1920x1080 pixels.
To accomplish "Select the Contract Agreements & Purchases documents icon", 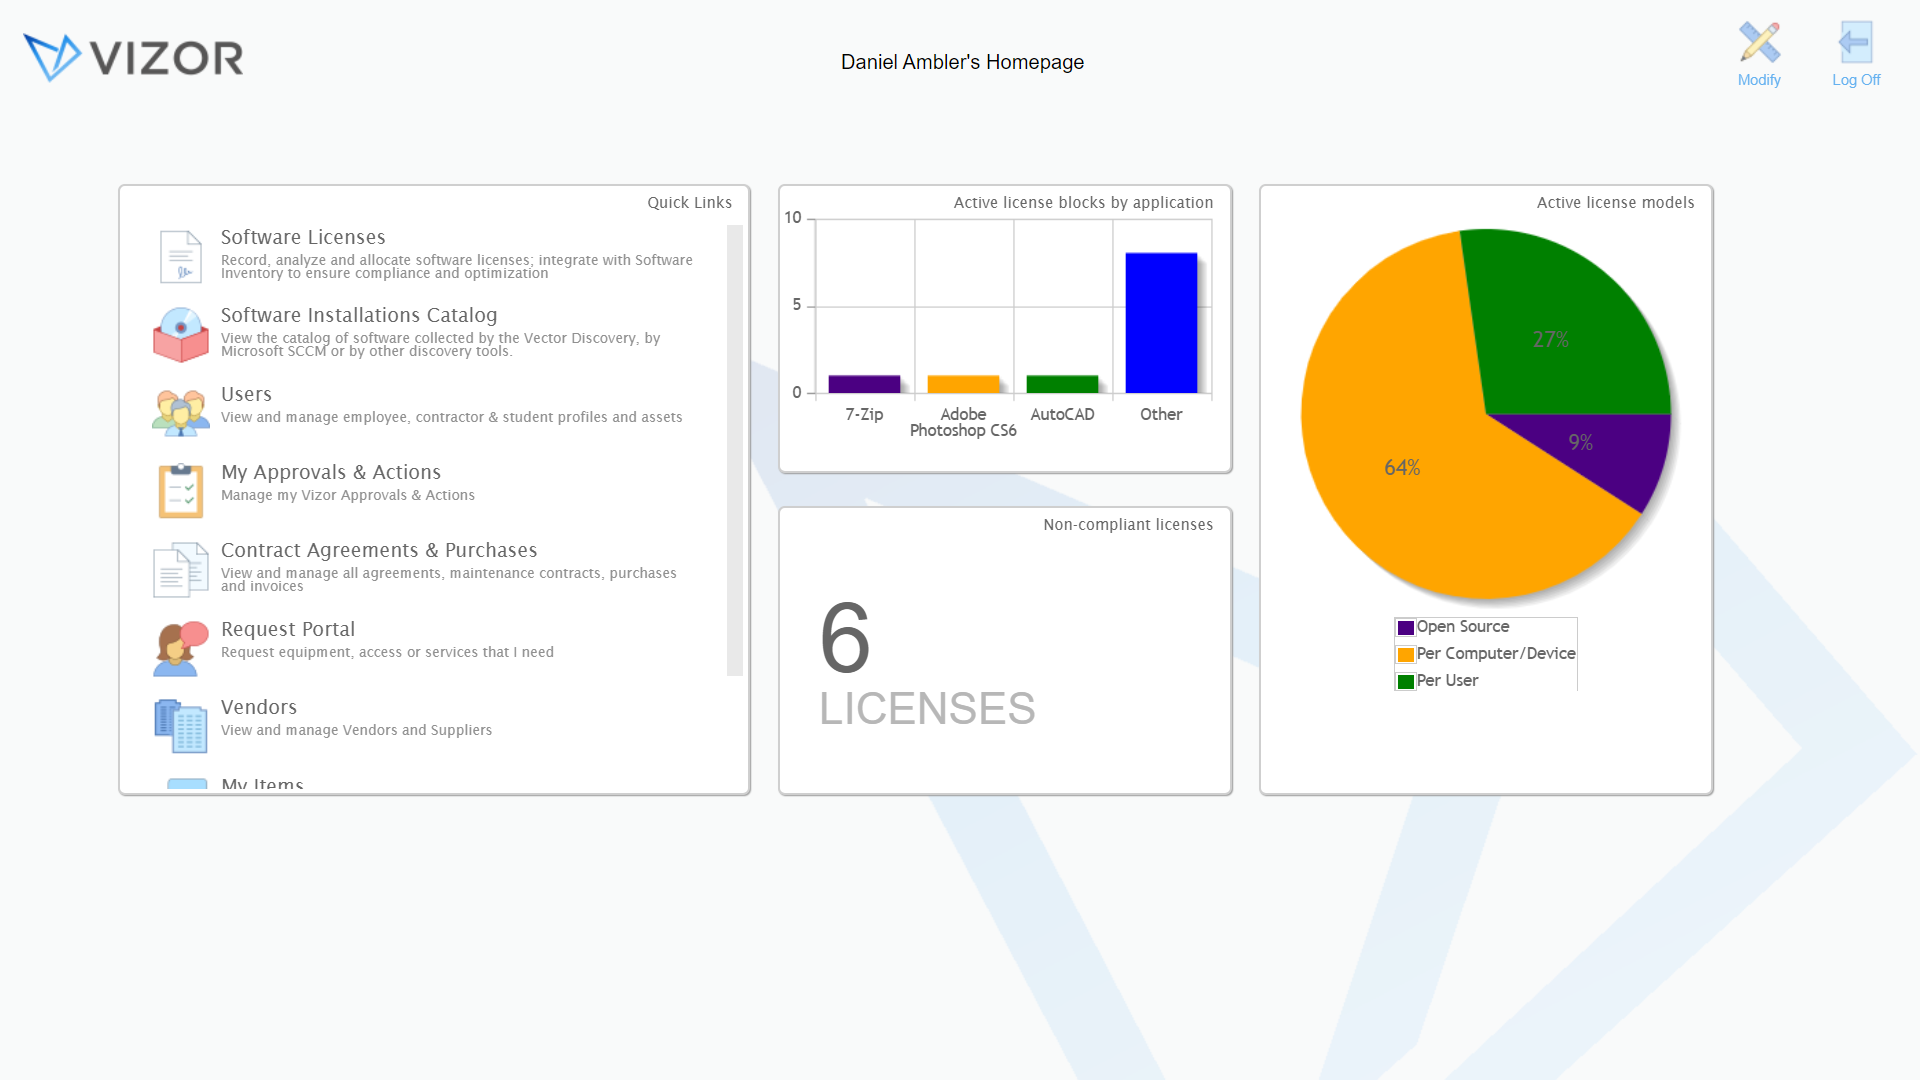I will point(181,568).
